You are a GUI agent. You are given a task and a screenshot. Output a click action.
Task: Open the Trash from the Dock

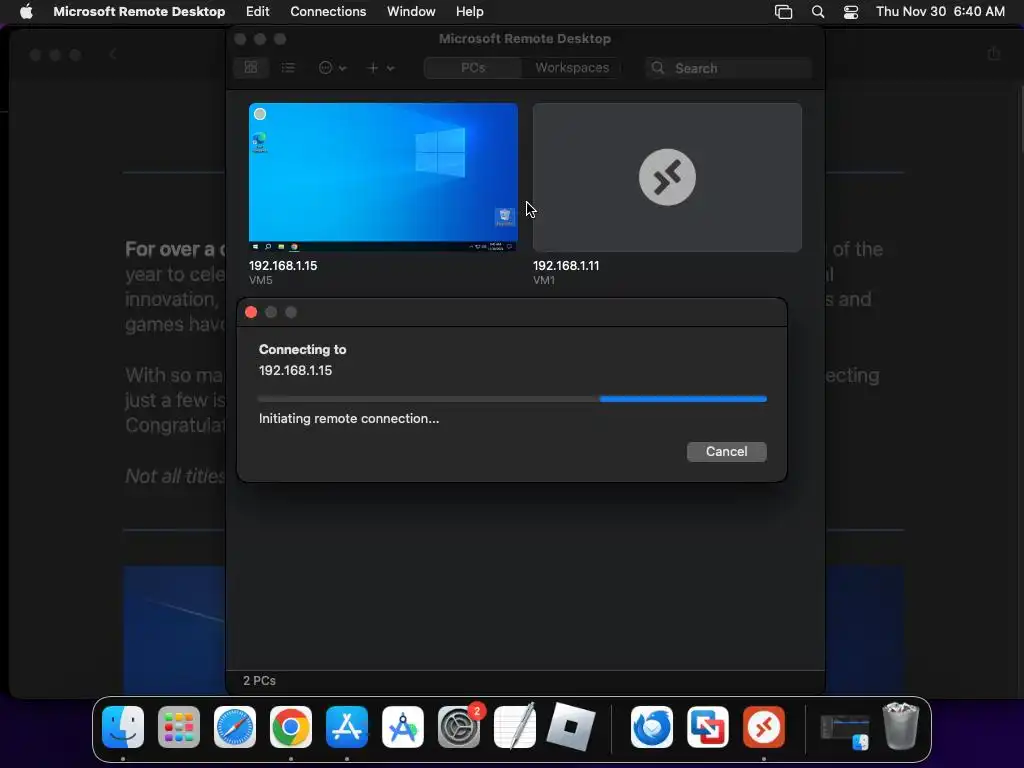point(901,726)
